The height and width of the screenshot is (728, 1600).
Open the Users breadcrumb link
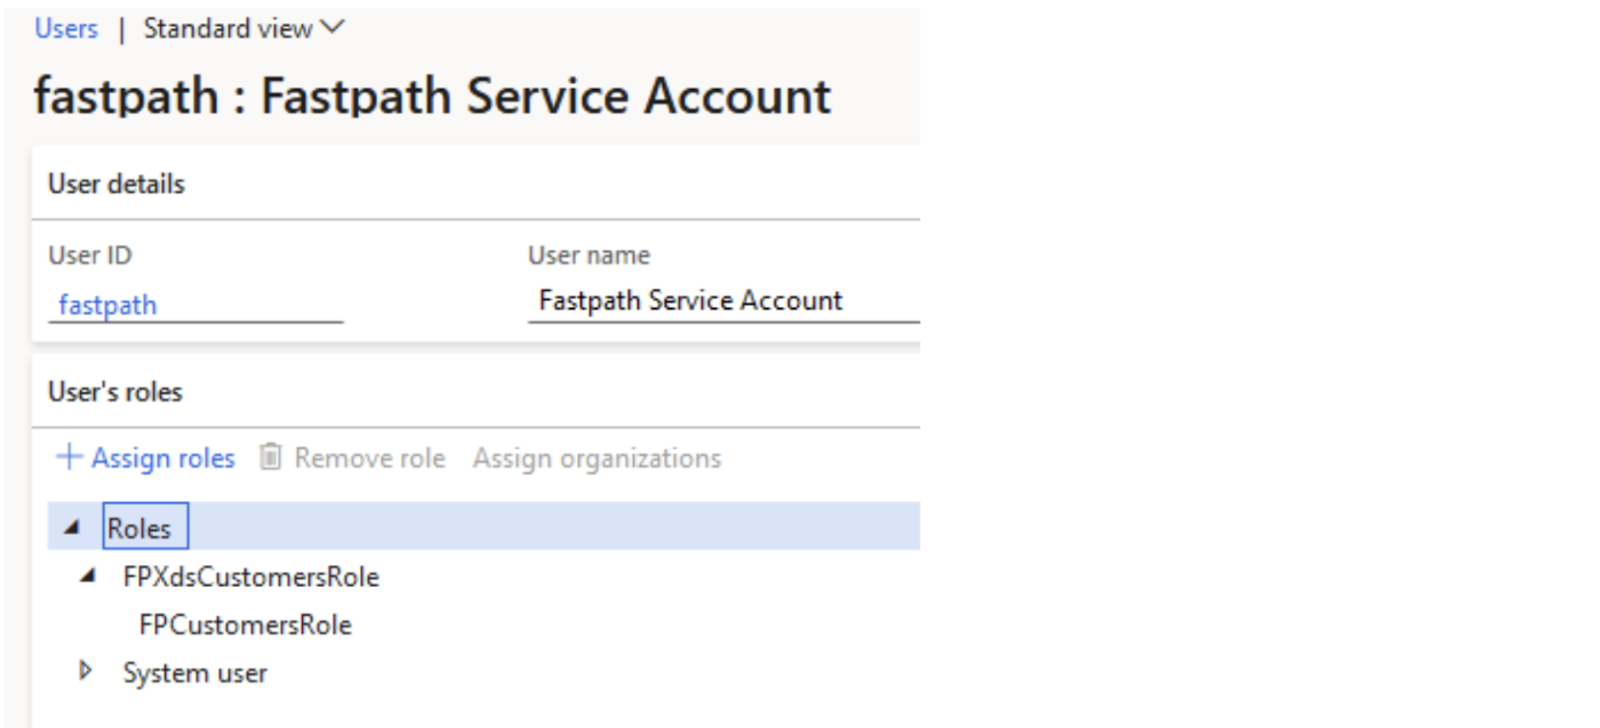[66, 29]
